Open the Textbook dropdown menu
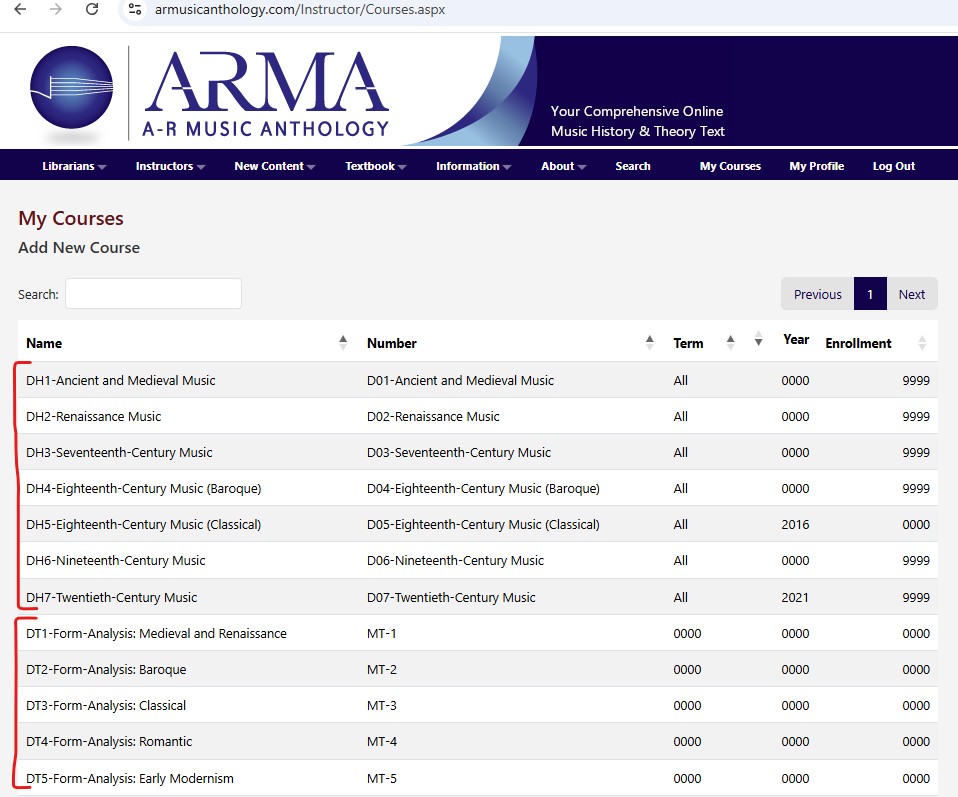This screenshot has height=797, width=958. 375,166
